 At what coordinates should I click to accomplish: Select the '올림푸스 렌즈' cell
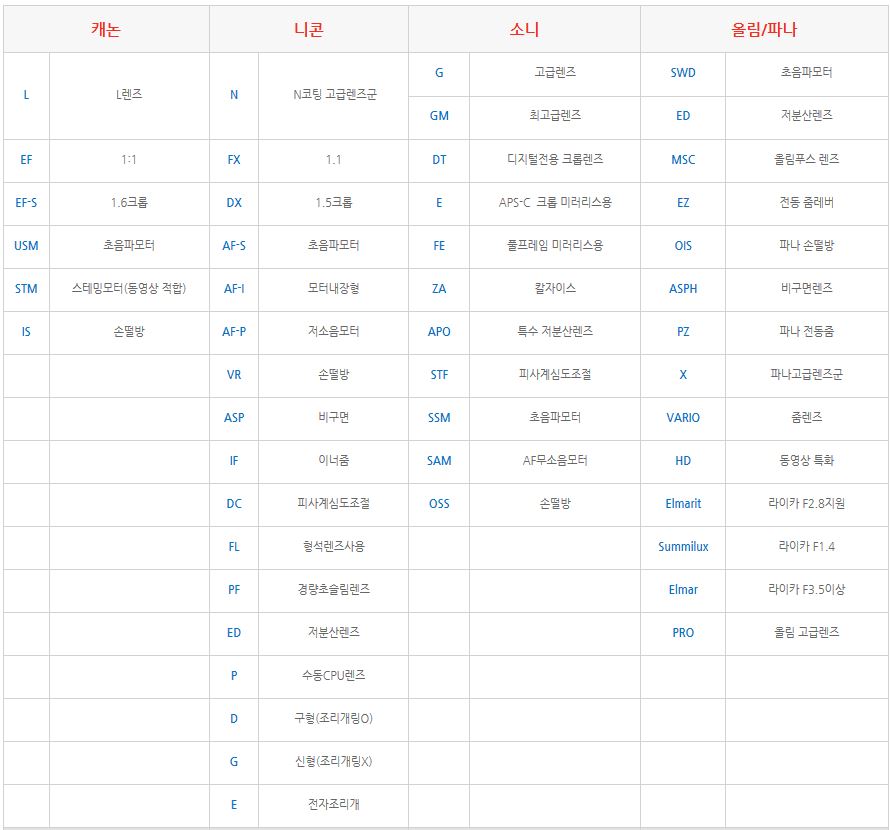pos(807,160)
